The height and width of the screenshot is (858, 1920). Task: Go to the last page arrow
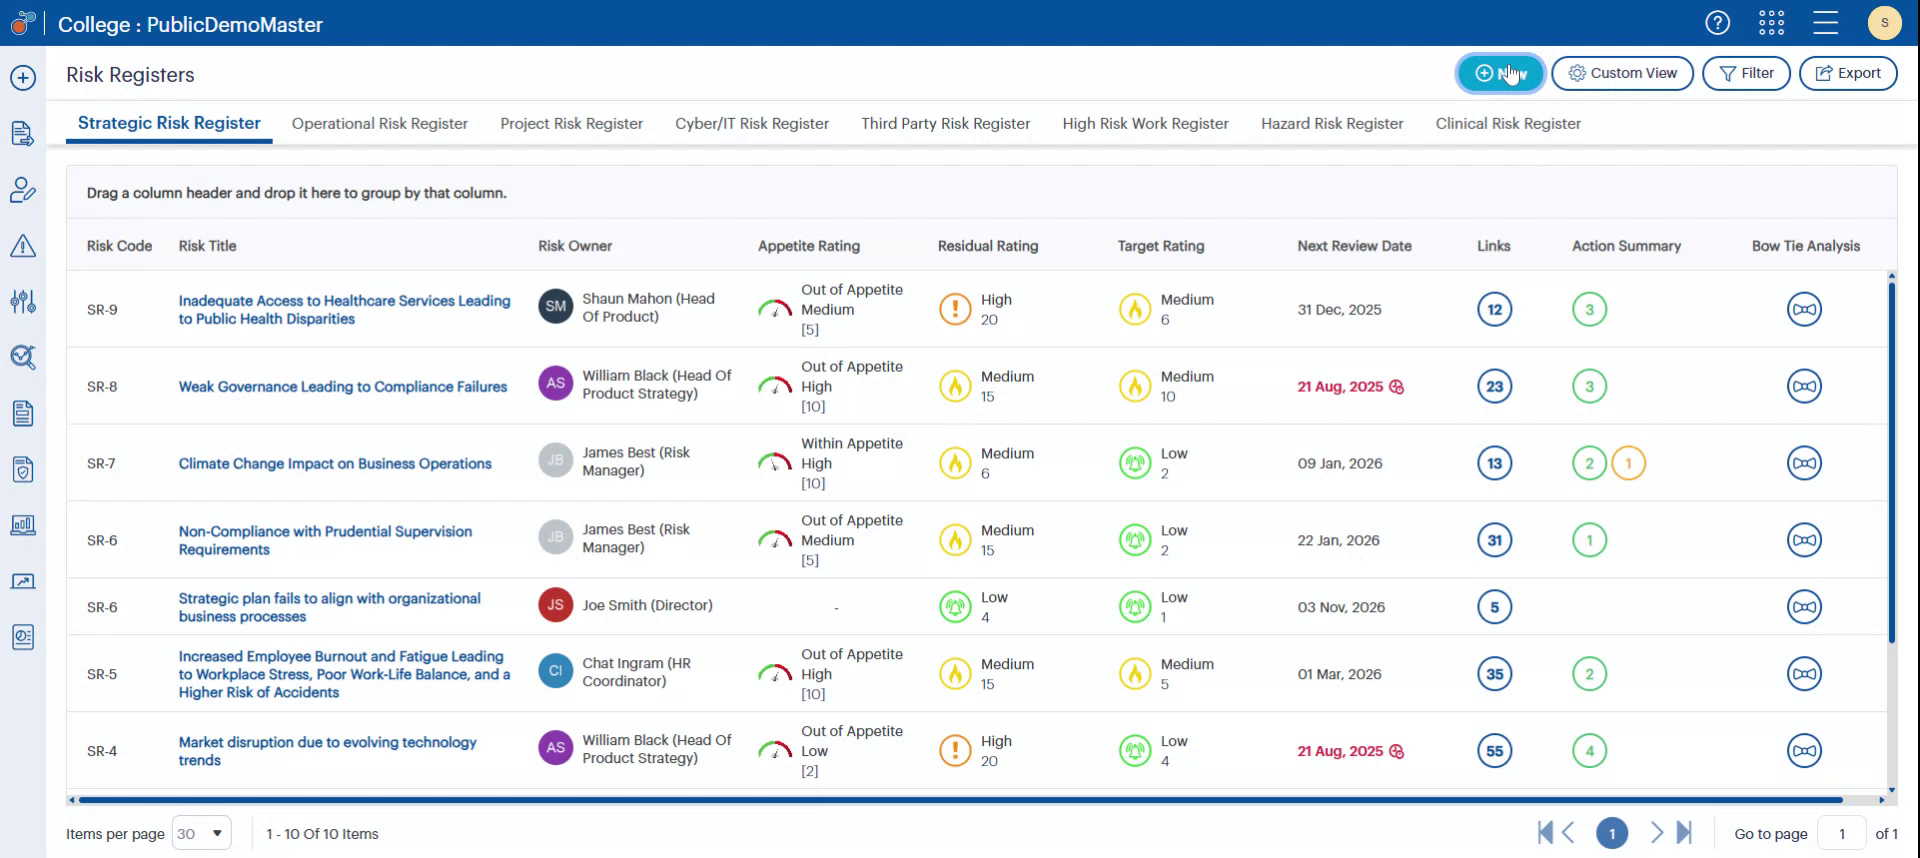tap(1685, 833)
